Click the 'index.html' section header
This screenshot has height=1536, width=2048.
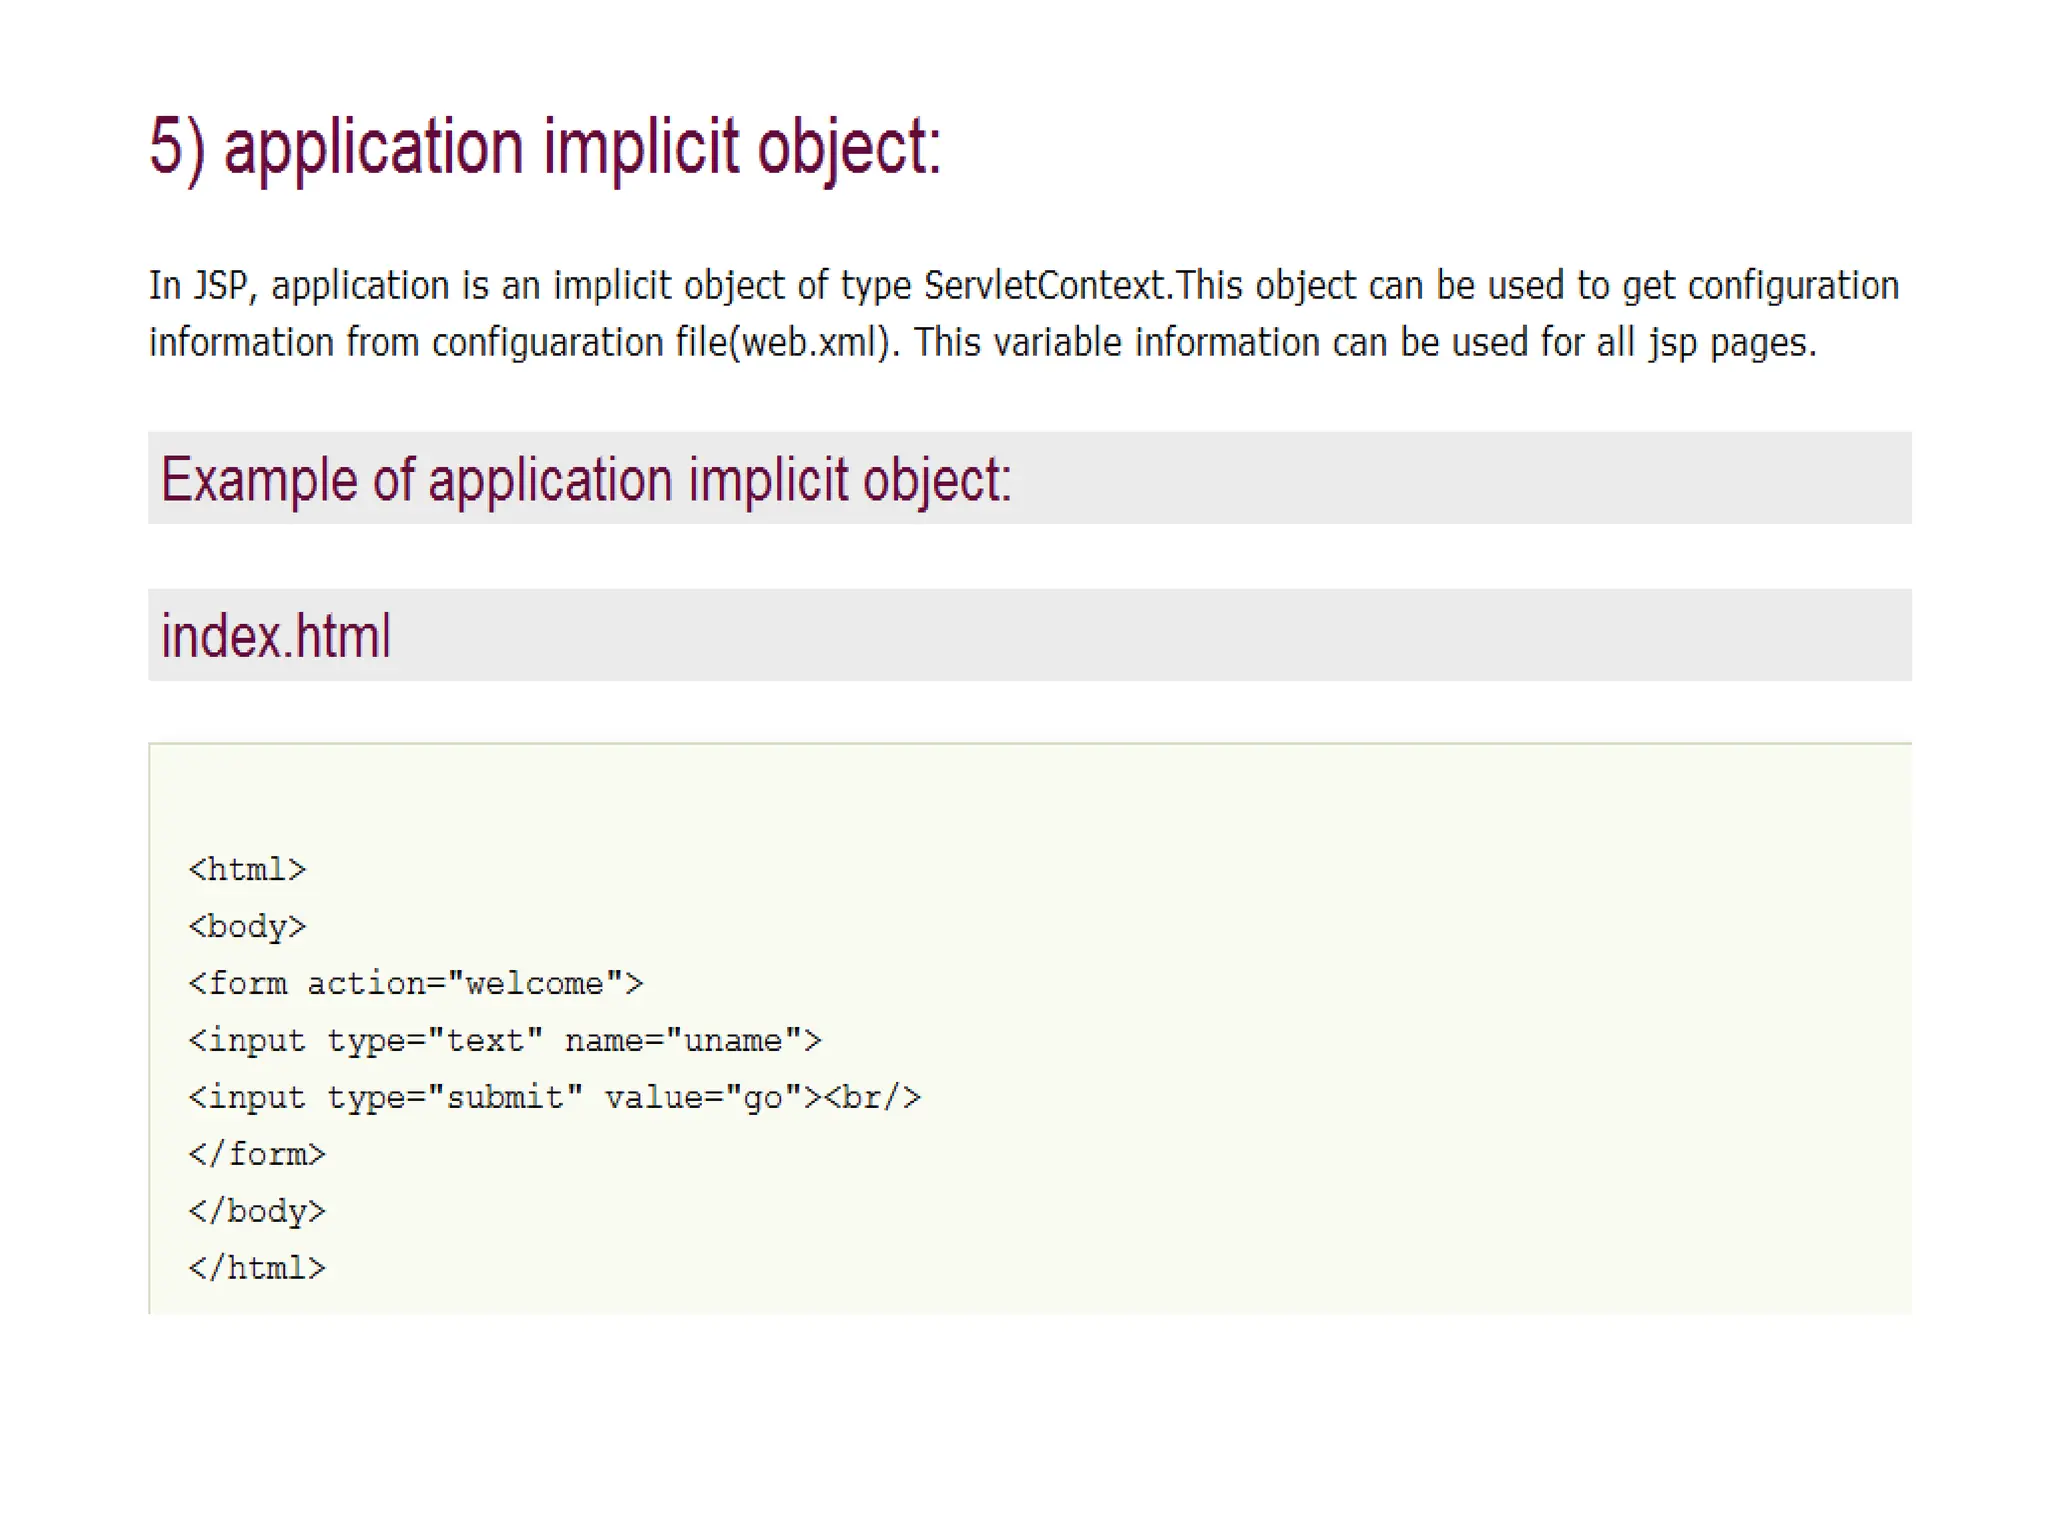(276, 636)
